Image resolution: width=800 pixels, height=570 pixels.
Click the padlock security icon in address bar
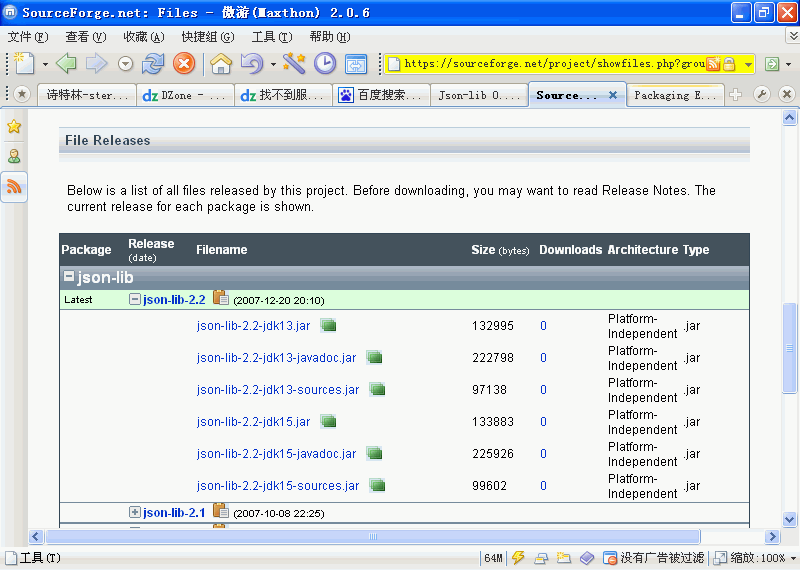point(729,64)
